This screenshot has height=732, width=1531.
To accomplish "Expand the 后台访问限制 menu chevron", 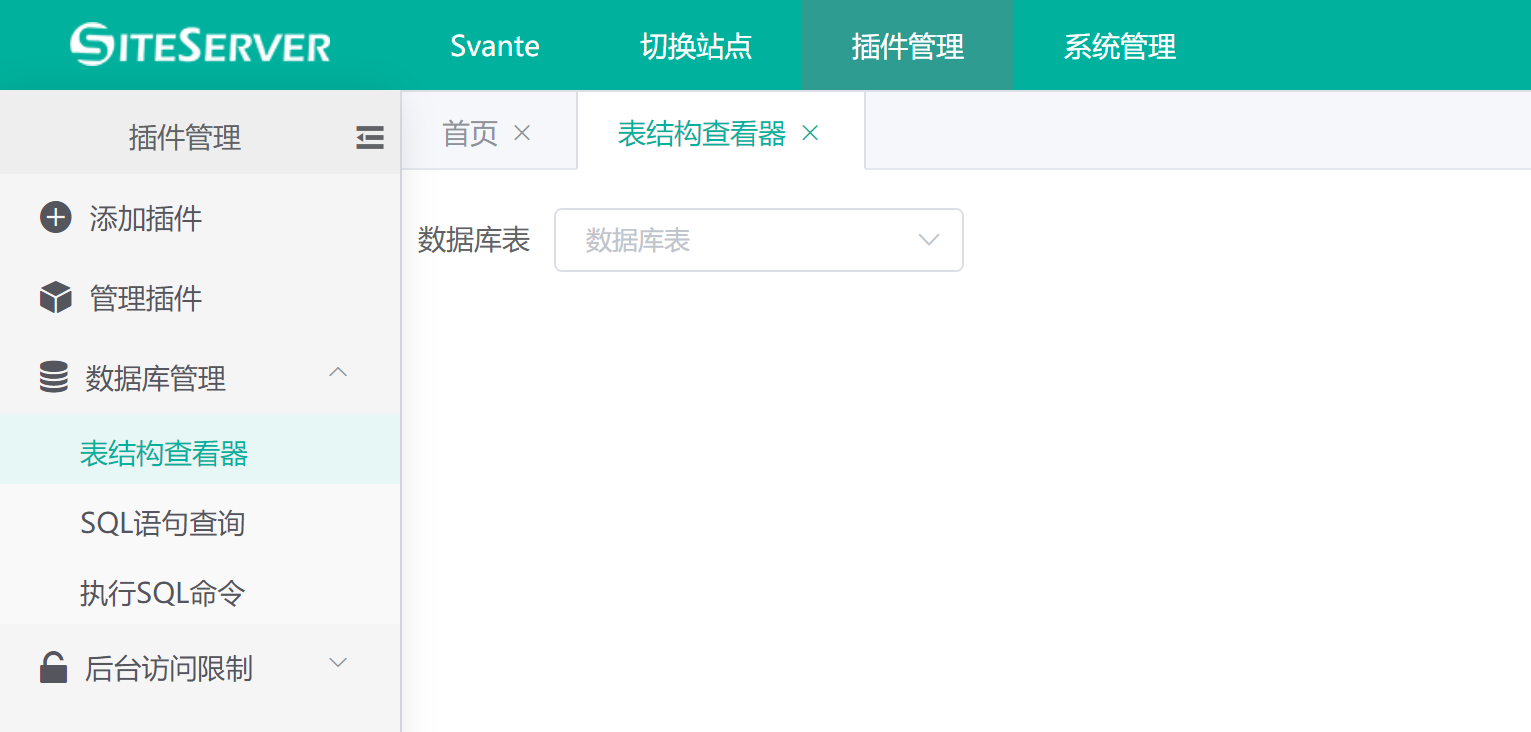I will pyautogui.click(x=339, y=663).
